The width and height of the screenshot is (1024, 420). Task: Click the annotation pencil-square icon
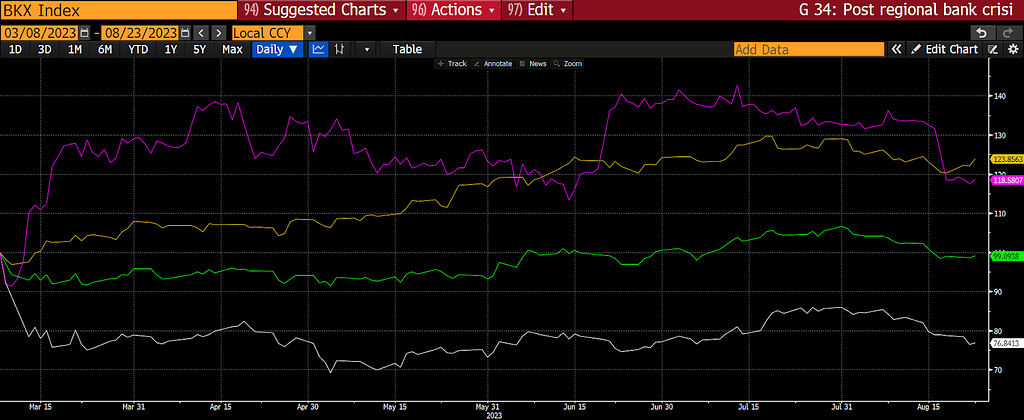coord(993,50)
